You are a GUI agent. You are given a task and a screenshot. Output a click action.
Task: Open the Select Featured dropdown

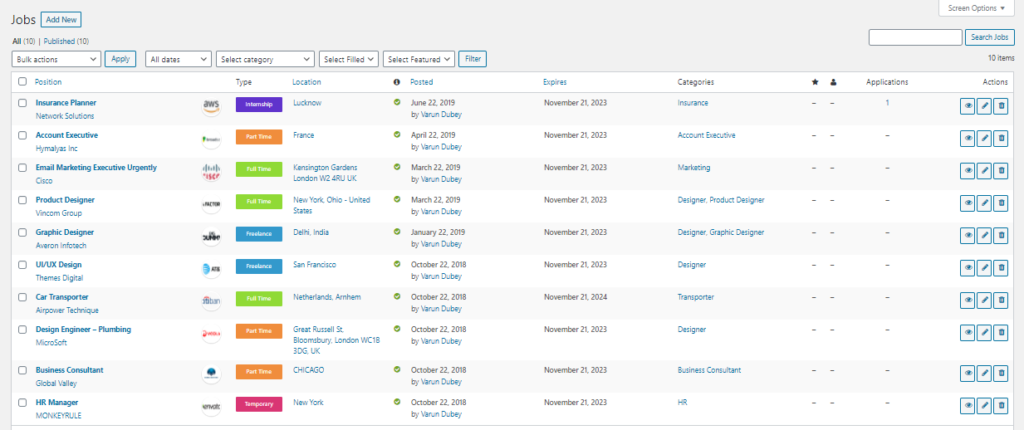(x=419, y=59)
